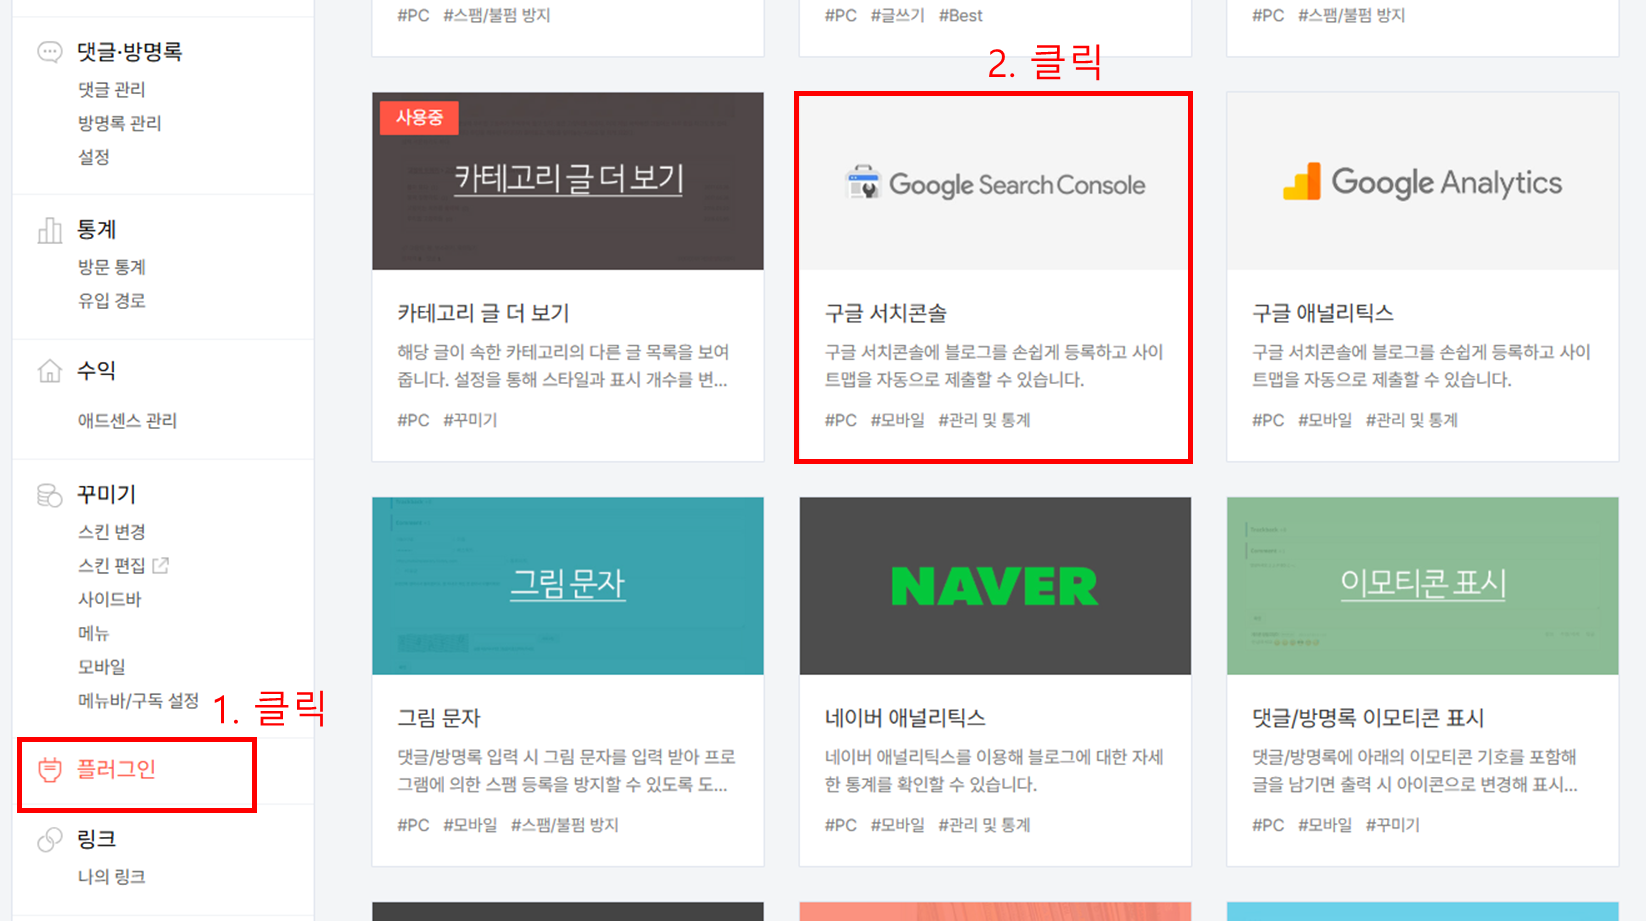This screenshot has width=1646, height=921.
Task: Select 사이드바 menu item
Action: 110,600
